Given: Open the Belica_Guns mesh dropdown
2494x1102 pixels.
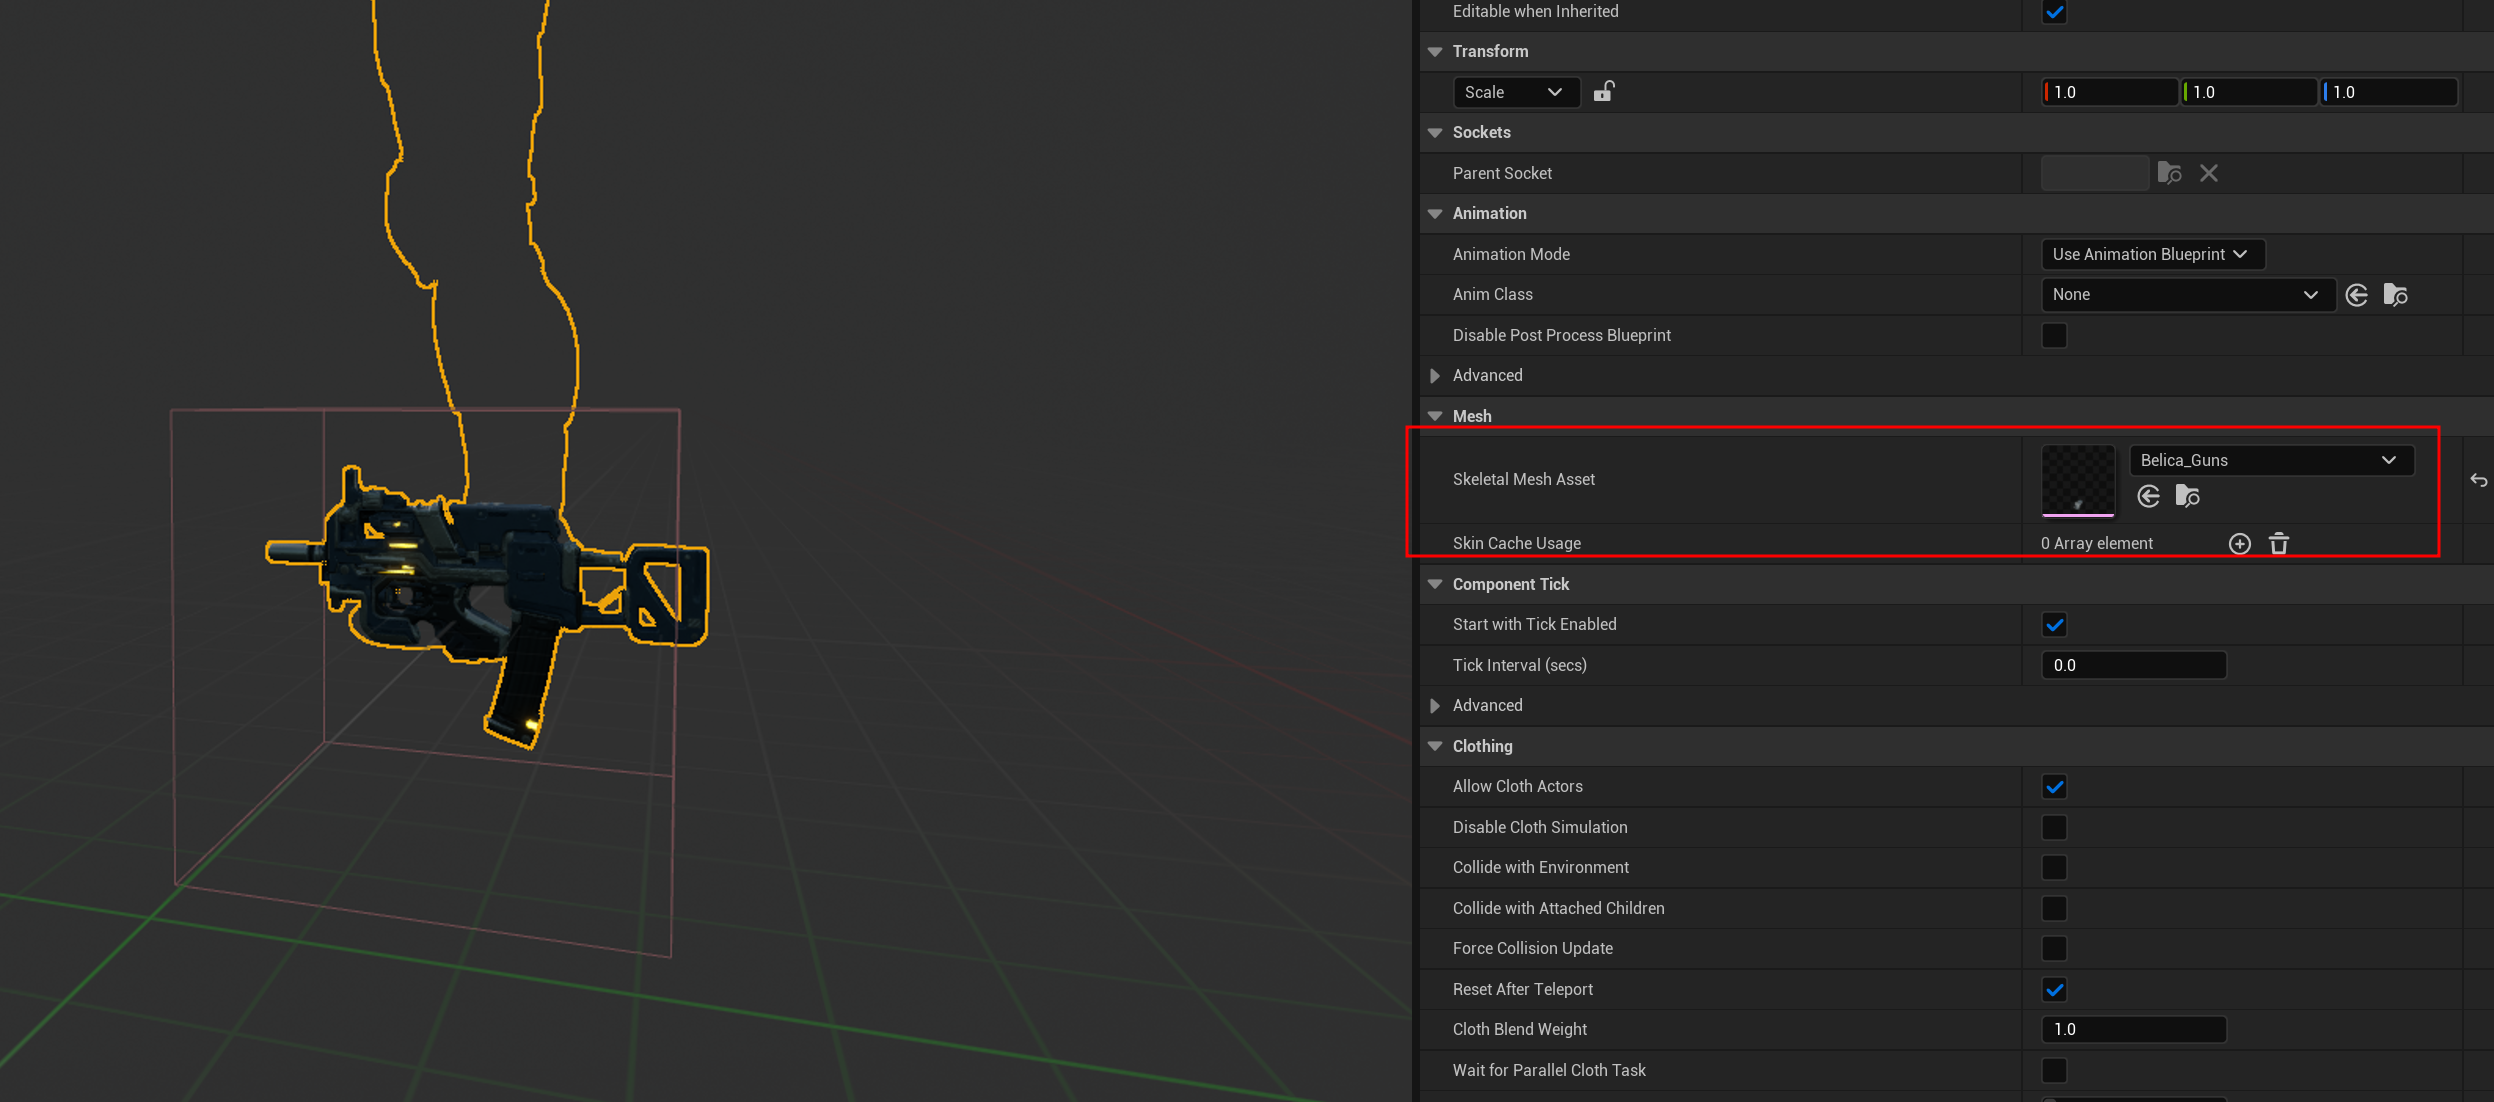Looking at the screenshot, I should pyautogui.click(x=2271, y=460).
